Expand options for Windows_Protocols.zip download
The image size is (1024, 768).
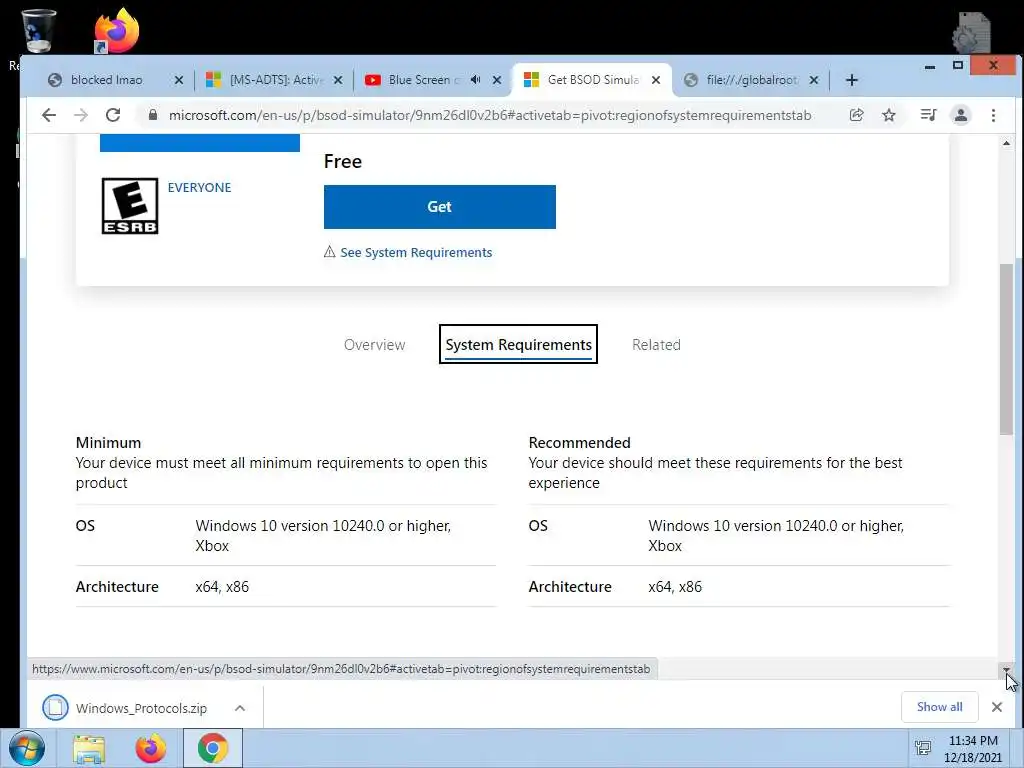240,708
